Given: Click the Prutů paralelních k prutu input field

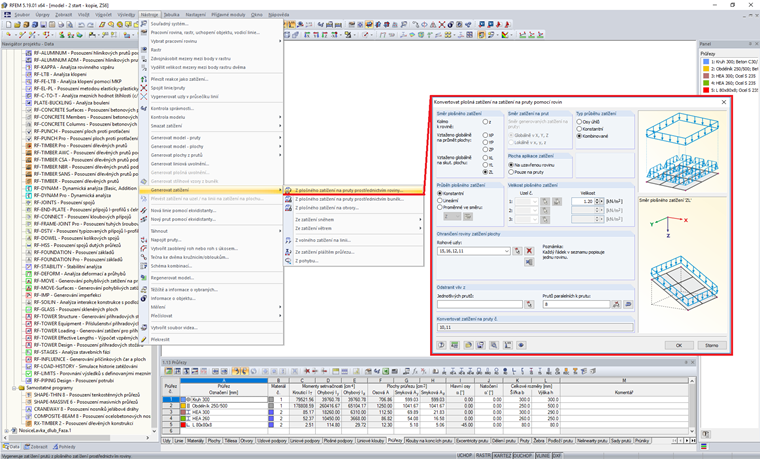Looking at the screenshot, I should (576, 304).
